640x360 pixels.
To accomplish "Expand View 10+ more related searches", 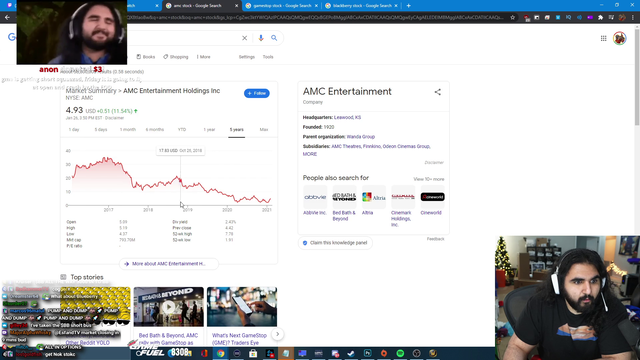I will click(429, 179).
